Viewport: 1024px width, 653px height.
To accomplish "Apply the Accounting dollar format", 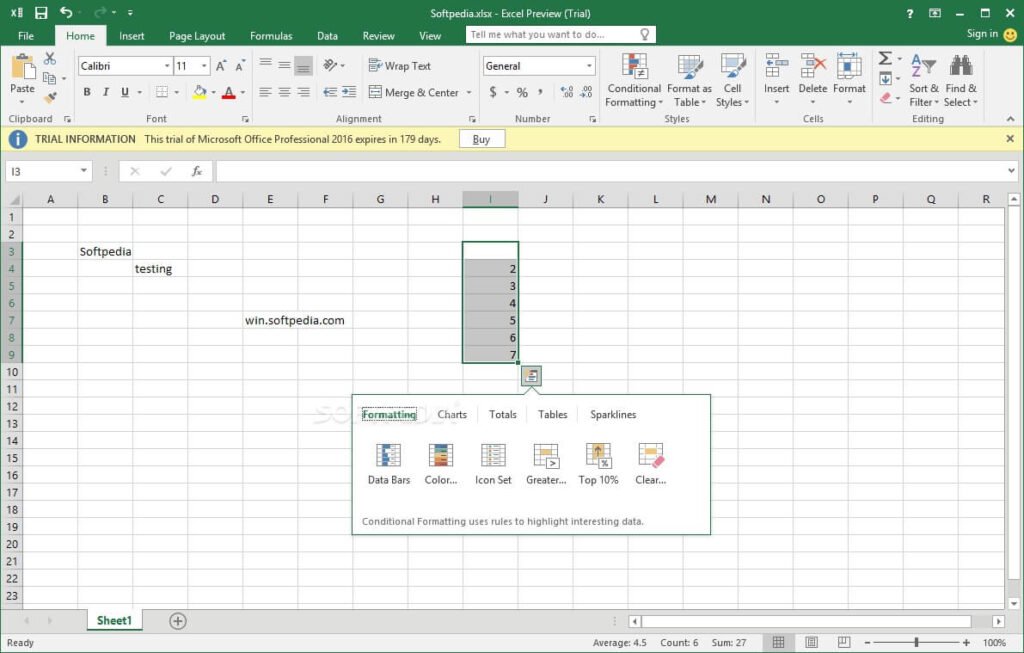I will tap(492, 92).
